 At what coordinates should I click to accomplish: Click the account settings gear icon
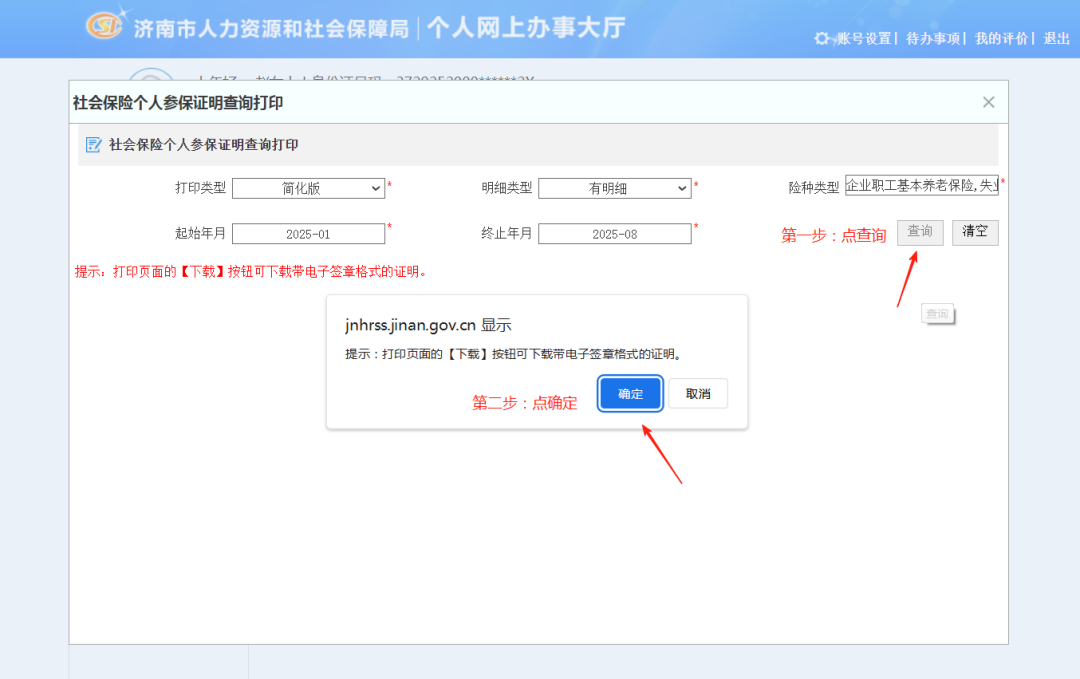tap(822, 39)
